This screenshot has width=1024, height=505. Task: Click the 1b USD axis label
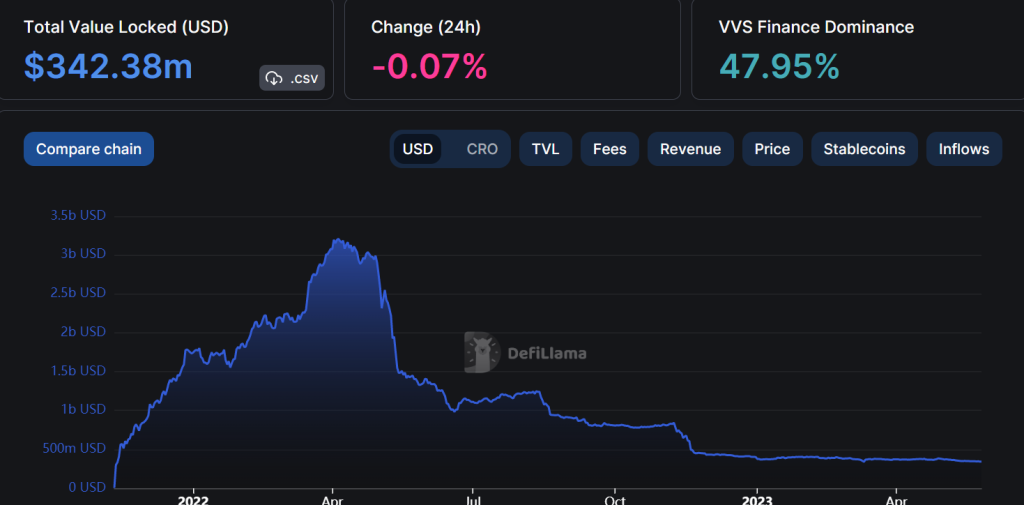pos(83,410)
